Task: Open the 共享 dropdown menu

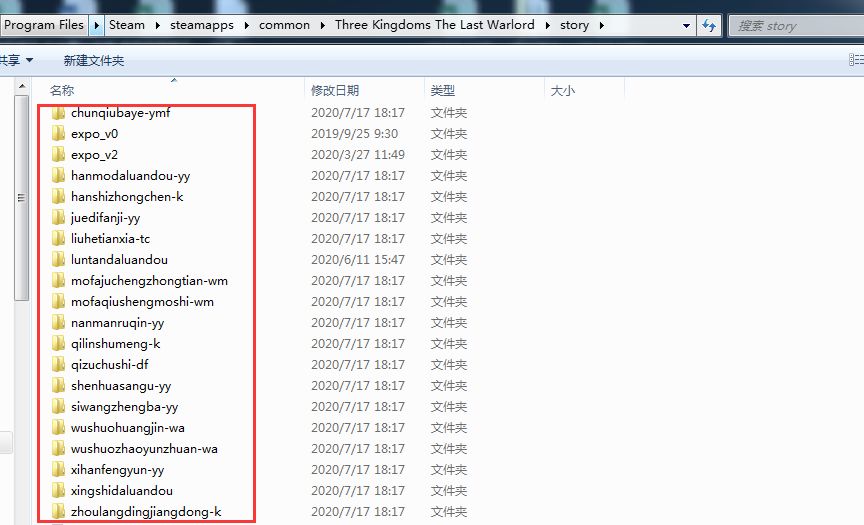Action: (17, 60)
